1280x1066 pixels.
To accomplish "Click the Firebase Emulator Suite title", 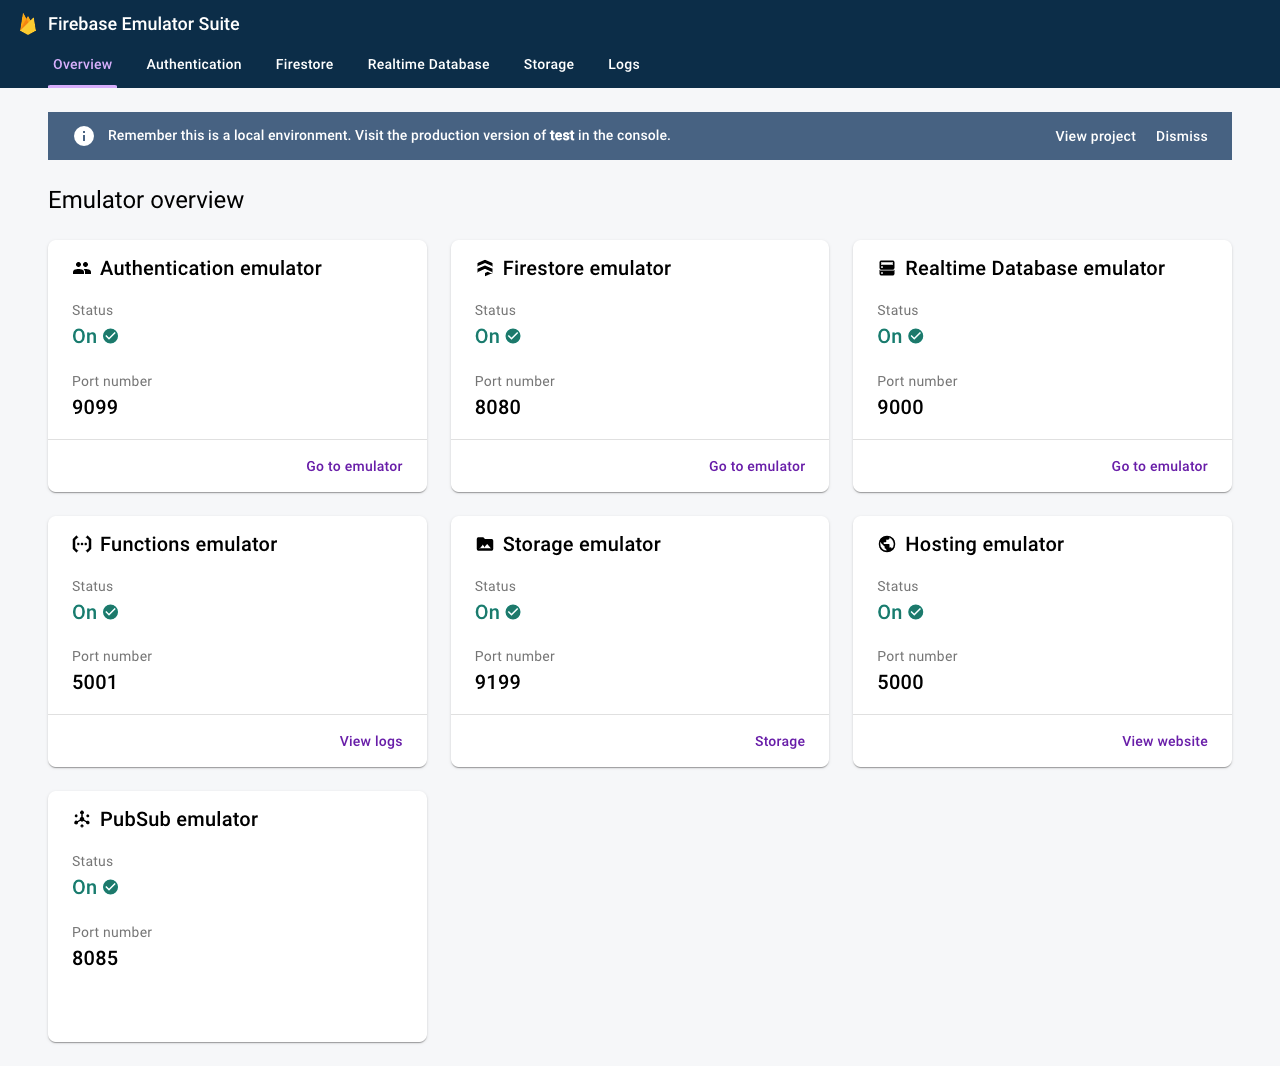I will 144,24.
